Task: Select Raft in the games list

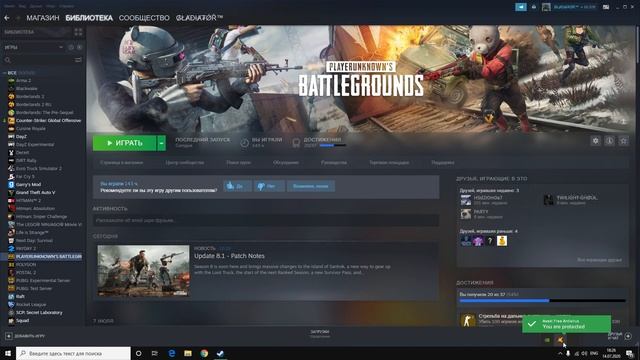Action: [20, 297]
